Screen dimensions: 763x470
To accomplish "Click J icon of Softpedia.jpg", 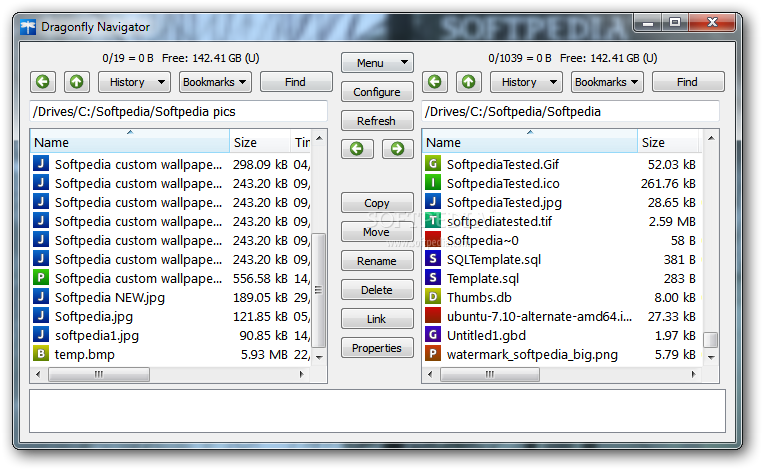I will click(x=41, y=316).
